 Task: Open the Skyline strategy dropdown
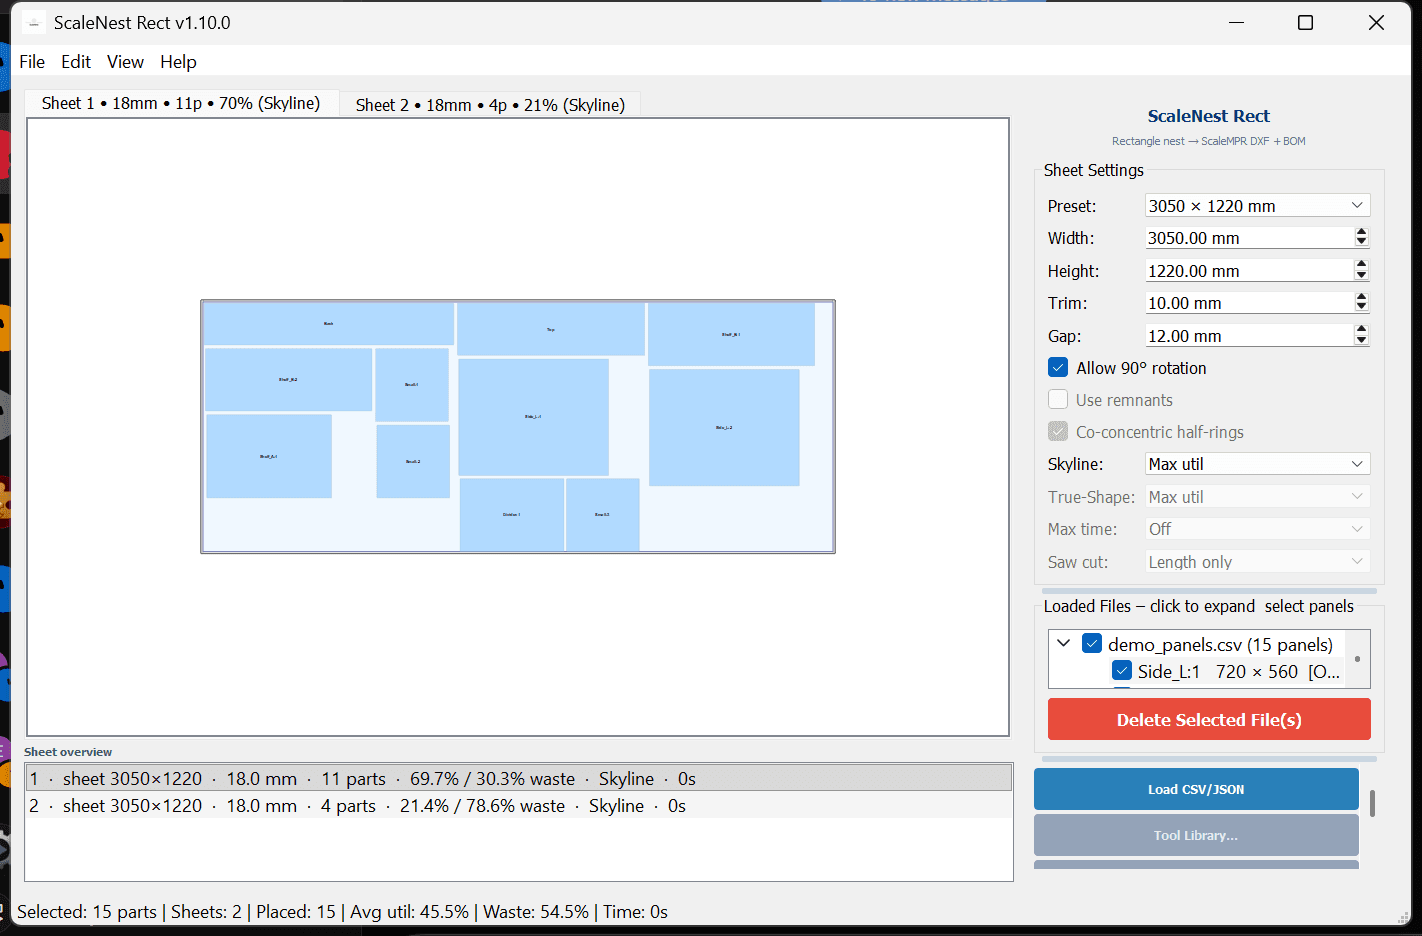pyautogui.click(x=1257, y=464)
